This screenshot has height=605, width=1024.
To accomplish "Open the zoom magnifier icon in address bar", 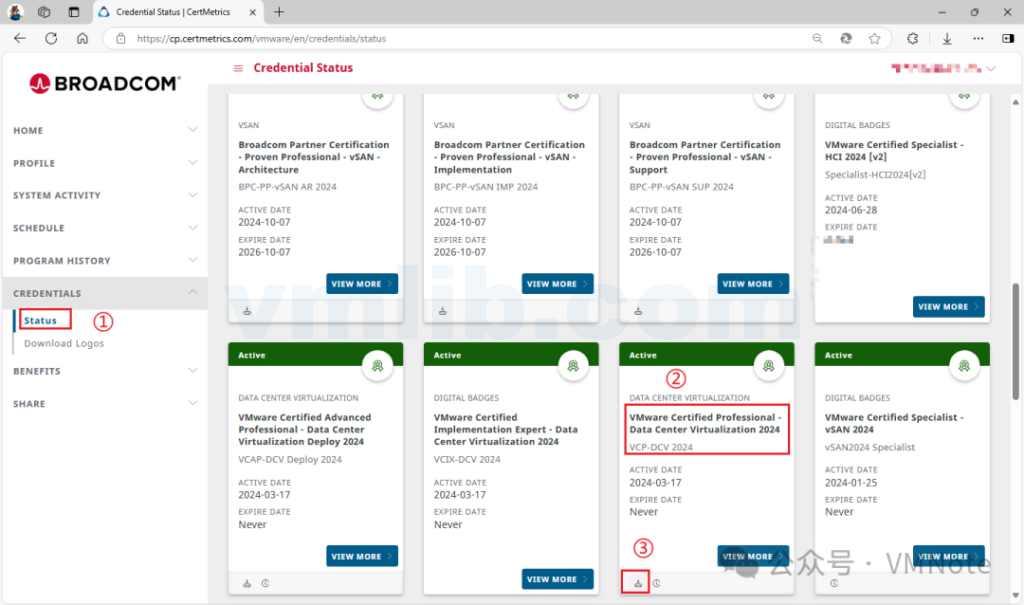I will (817, 39).
